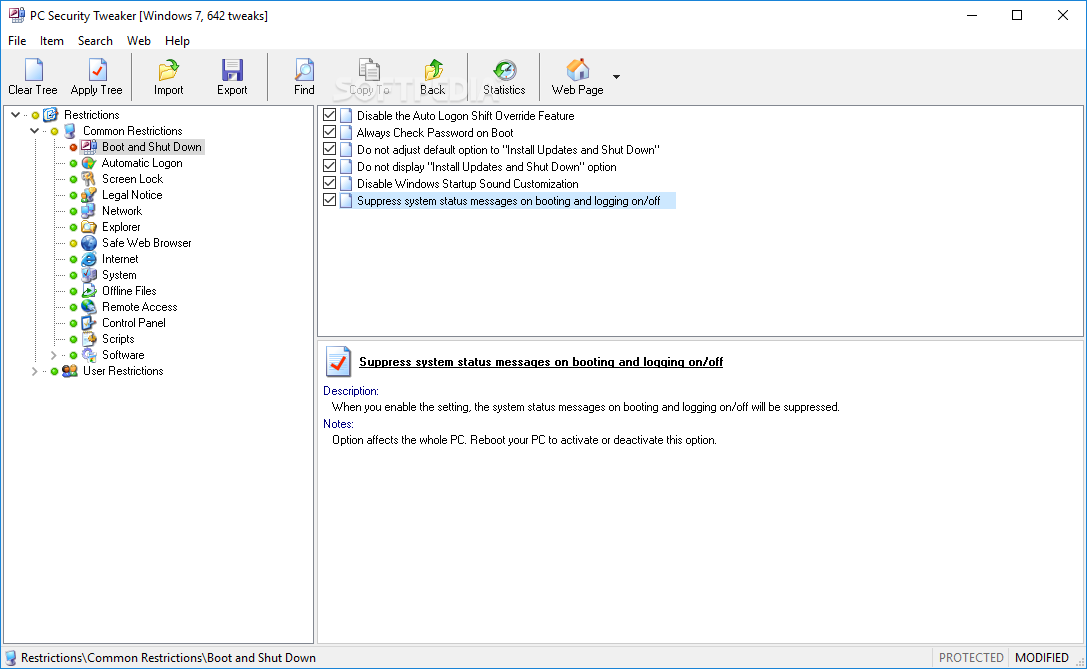Screen dimensions: 1087x669
Task: Select the Safe Web Browser tree item
Action: click(x=147, y=243)
